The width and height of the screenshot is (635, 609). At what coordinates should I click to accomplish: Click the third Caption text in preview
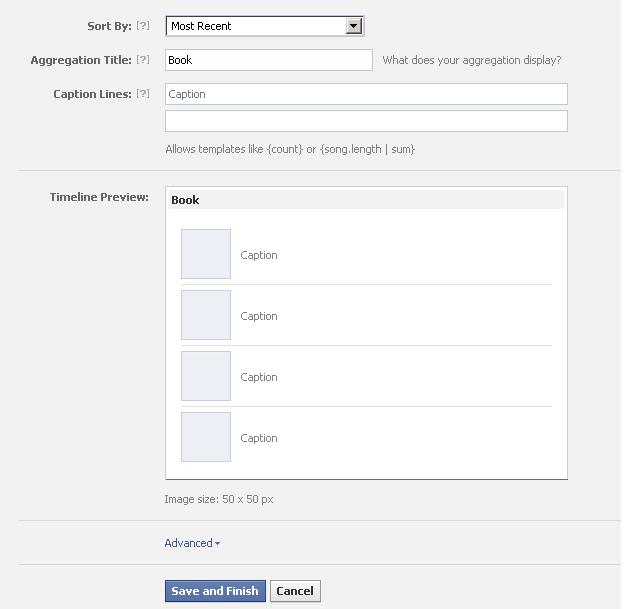259,377
